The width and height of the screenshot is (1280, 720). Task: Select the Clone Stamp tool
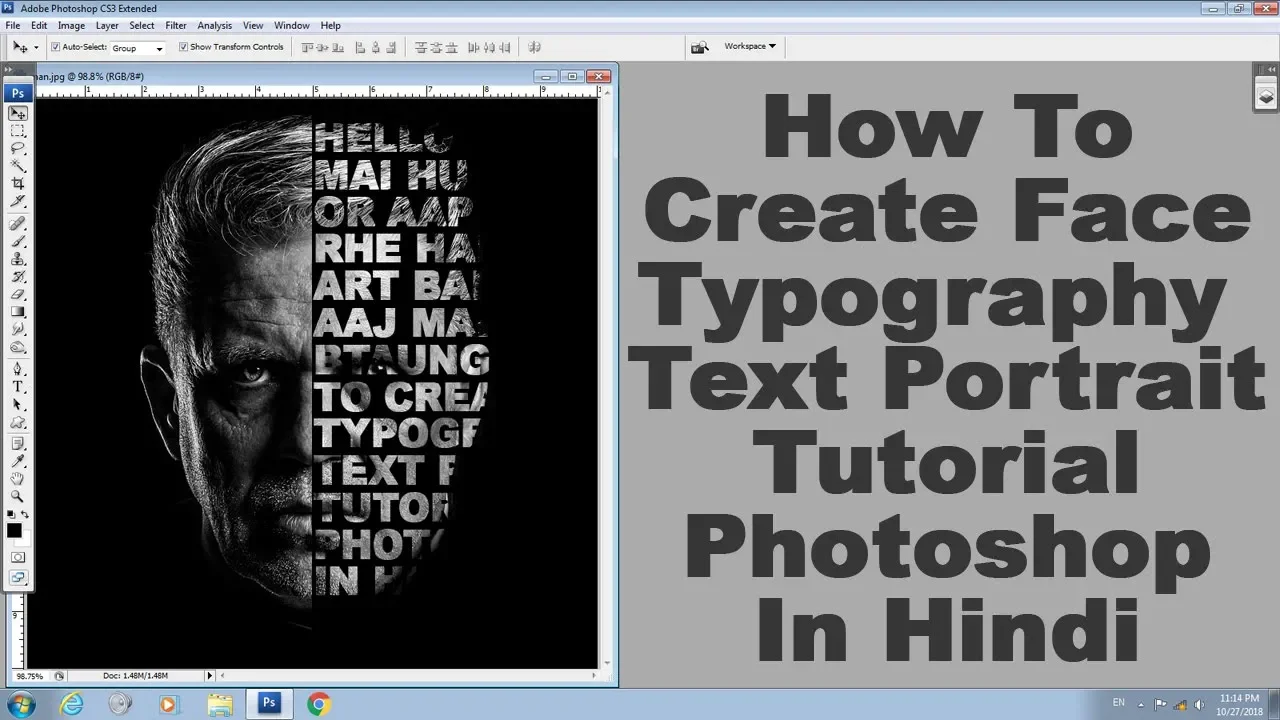click(18, 259)
